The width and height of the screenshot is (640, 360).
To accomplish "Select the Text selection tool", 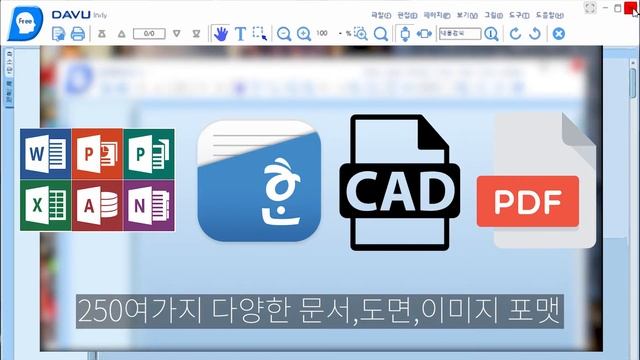I will (240, 33).
